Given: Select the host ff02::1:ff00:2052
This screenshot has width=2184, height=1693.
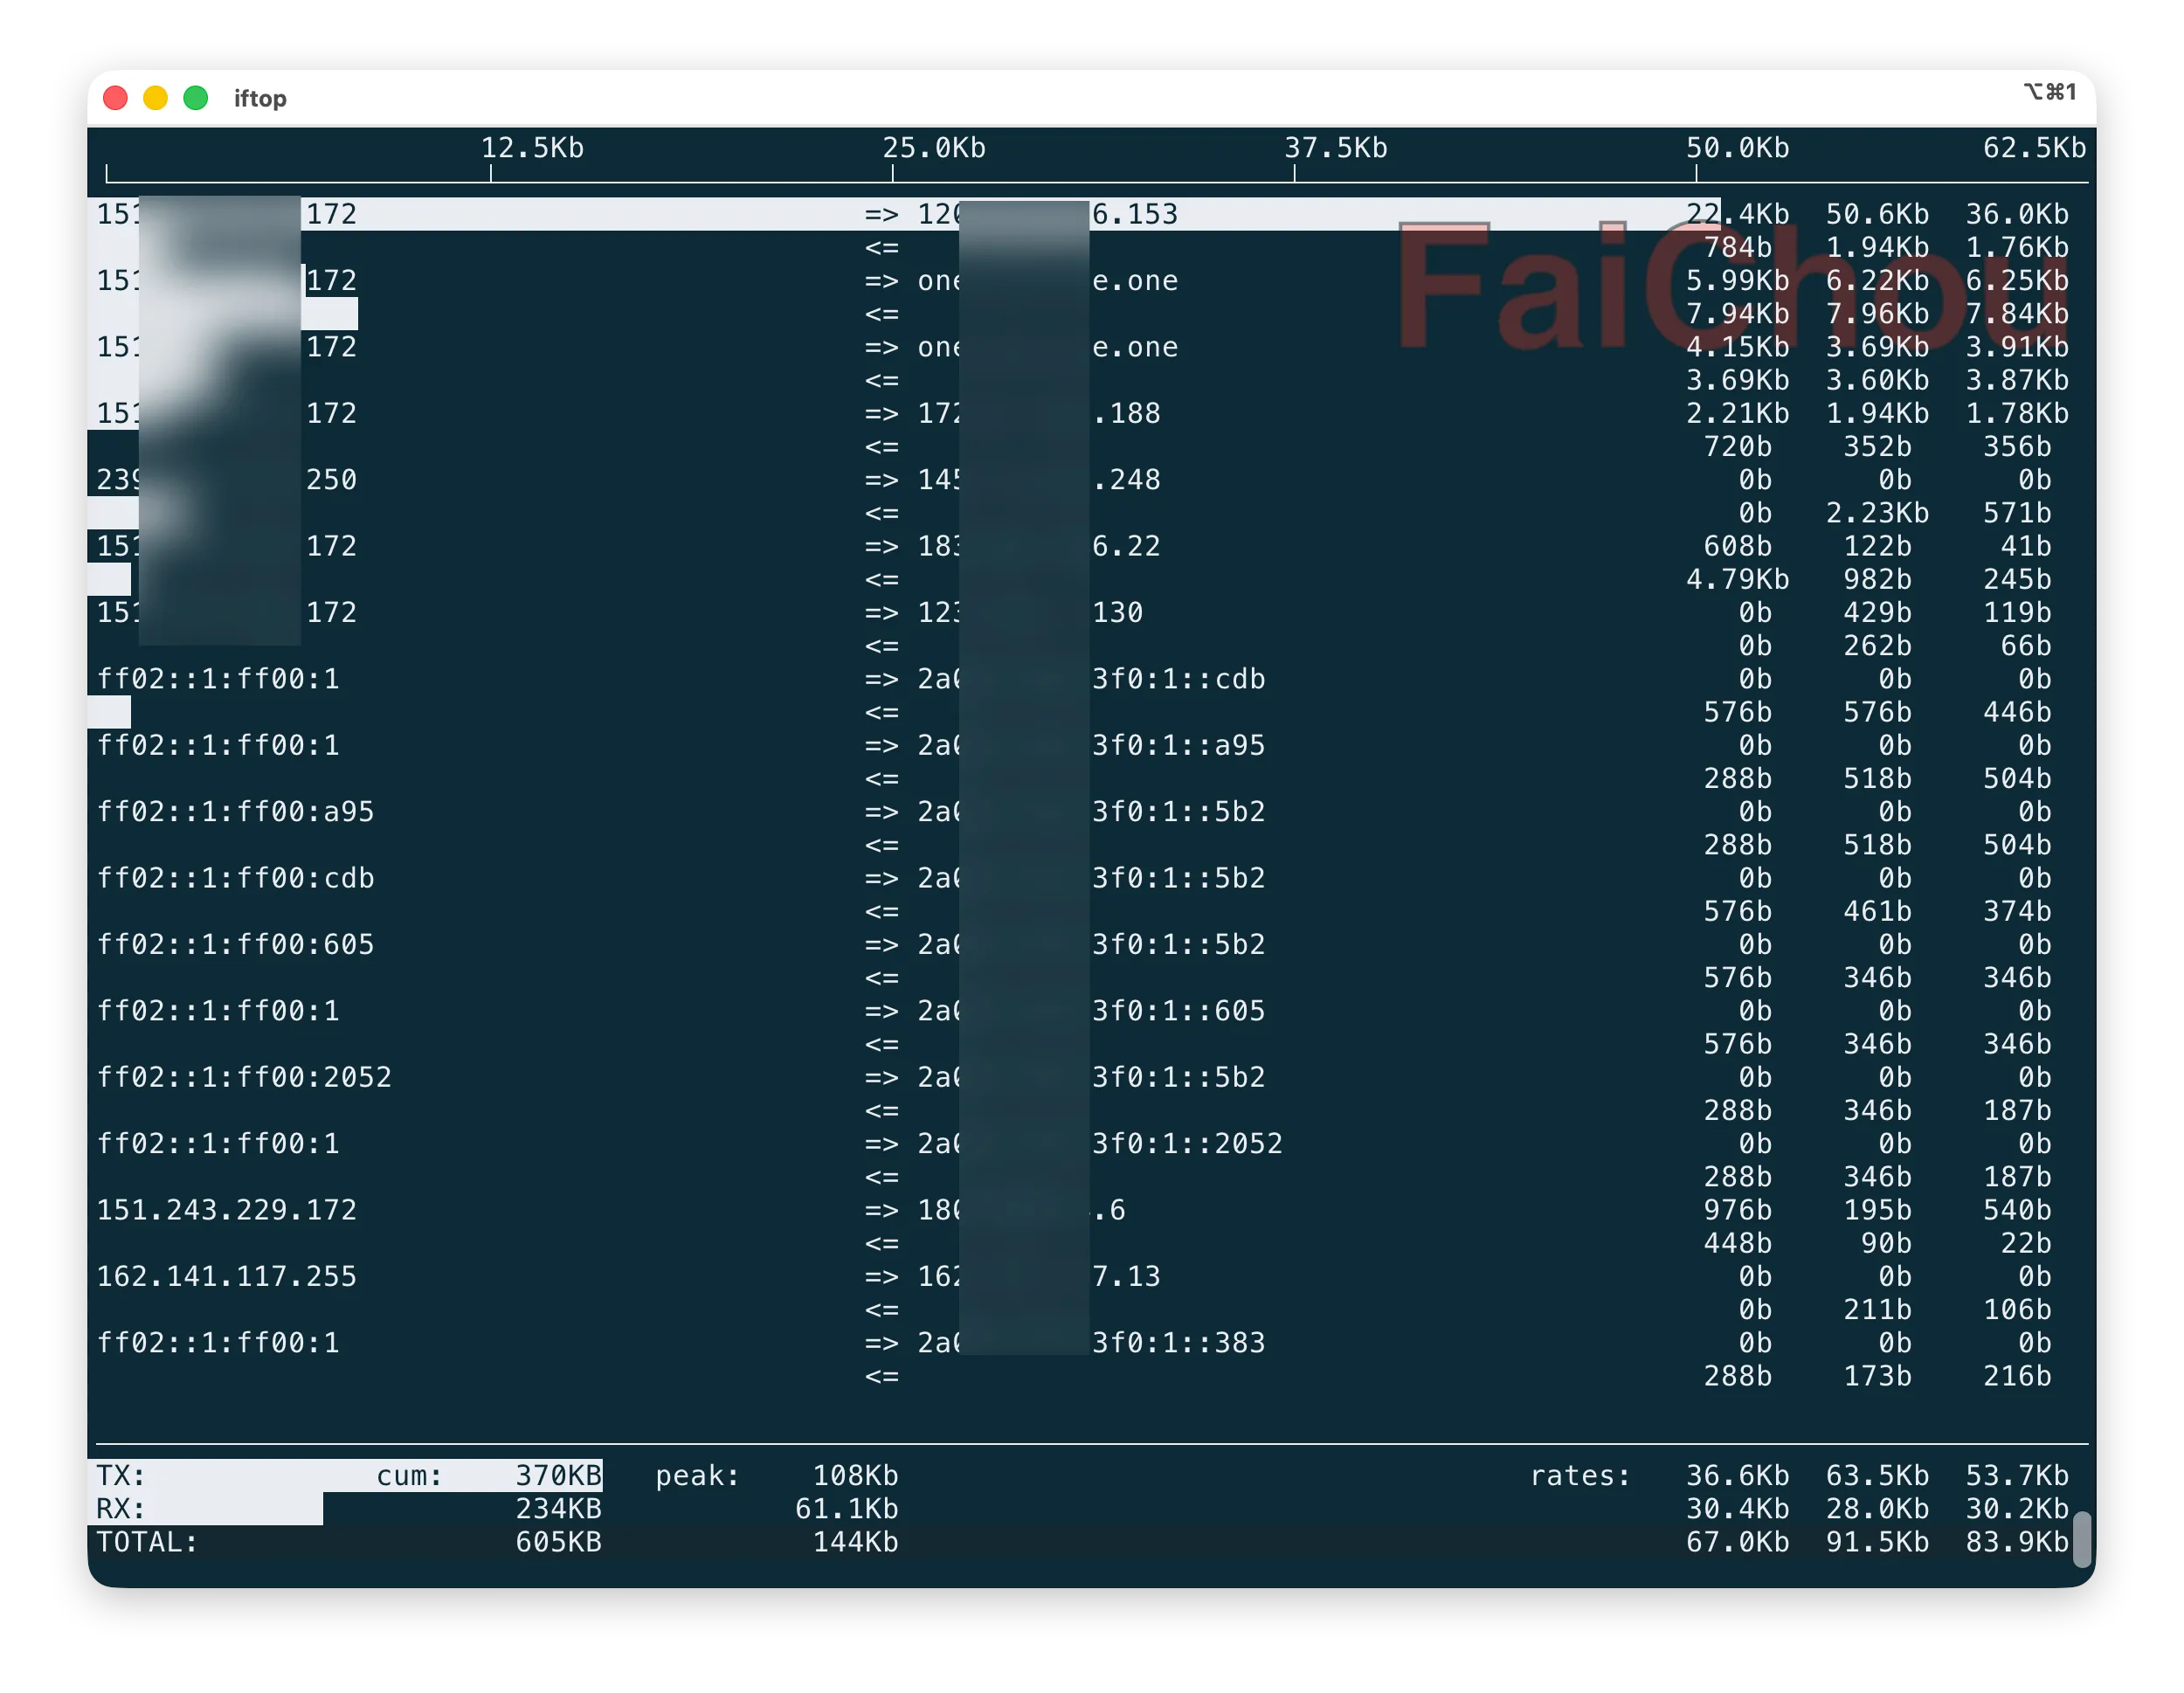Looking at the screenshot, I should coord(244,1077).
